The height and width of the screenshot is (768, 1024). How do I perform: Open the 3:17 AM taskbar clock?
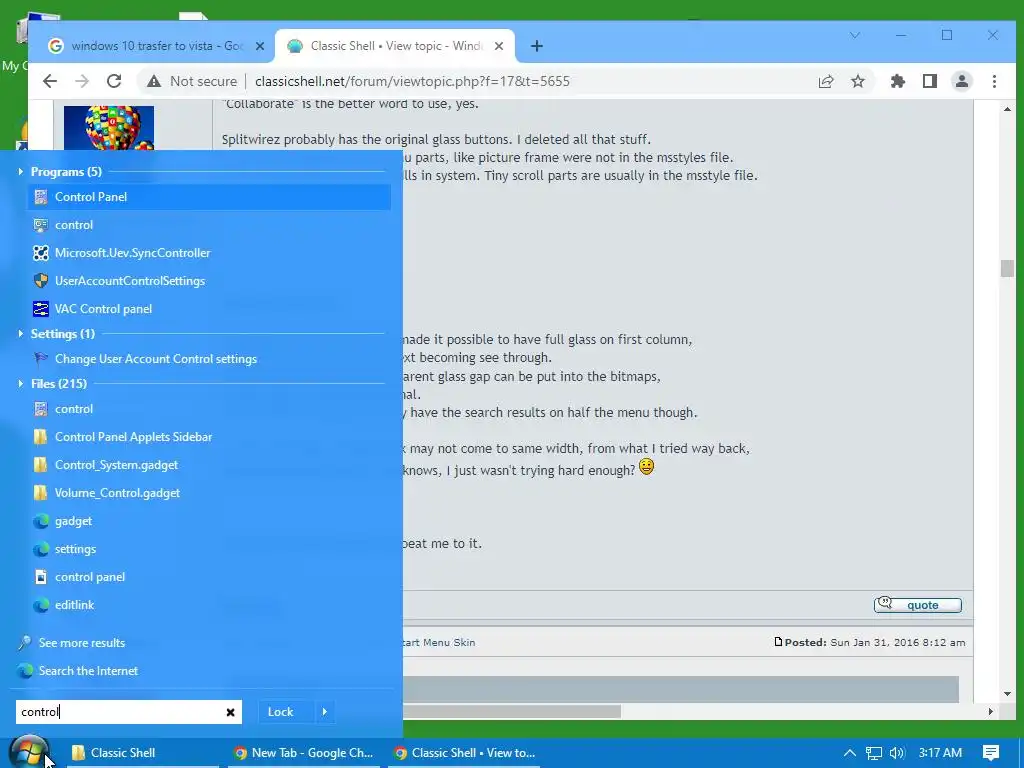coord(940,753)
